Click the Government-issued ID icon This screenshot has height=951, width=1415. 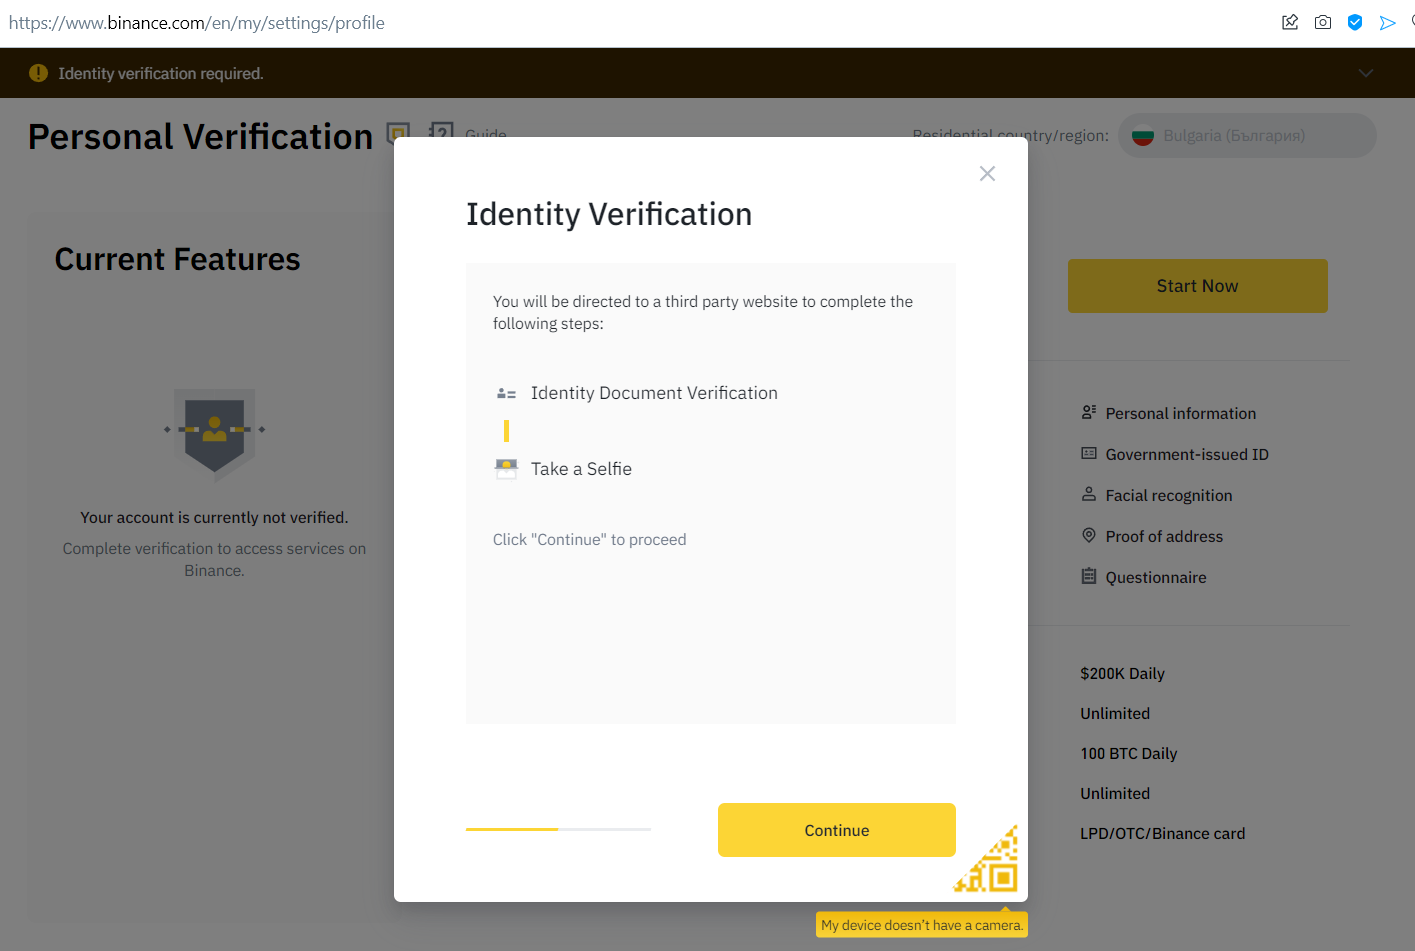(1089, 453)
